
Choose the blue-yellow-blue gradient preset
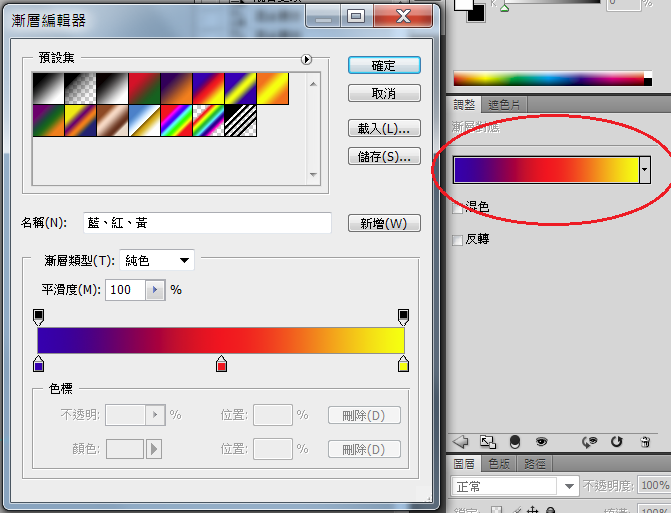tap(241, 89)
